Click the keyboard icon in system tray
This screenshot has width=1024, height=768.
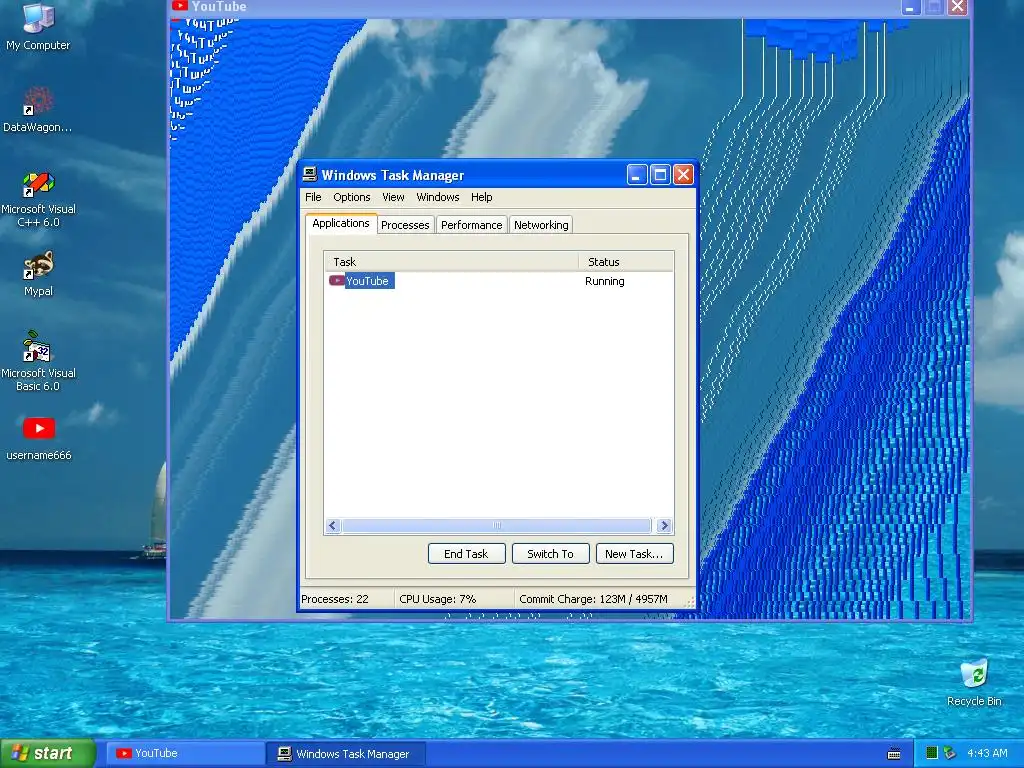894,754
